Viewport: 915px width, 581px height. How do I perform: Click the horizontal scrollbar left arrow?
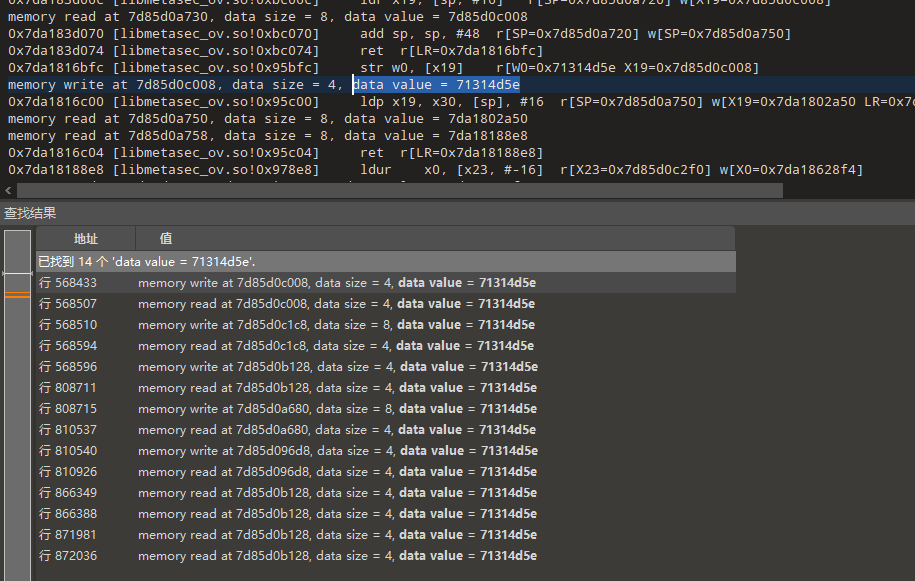coord(7,190)
